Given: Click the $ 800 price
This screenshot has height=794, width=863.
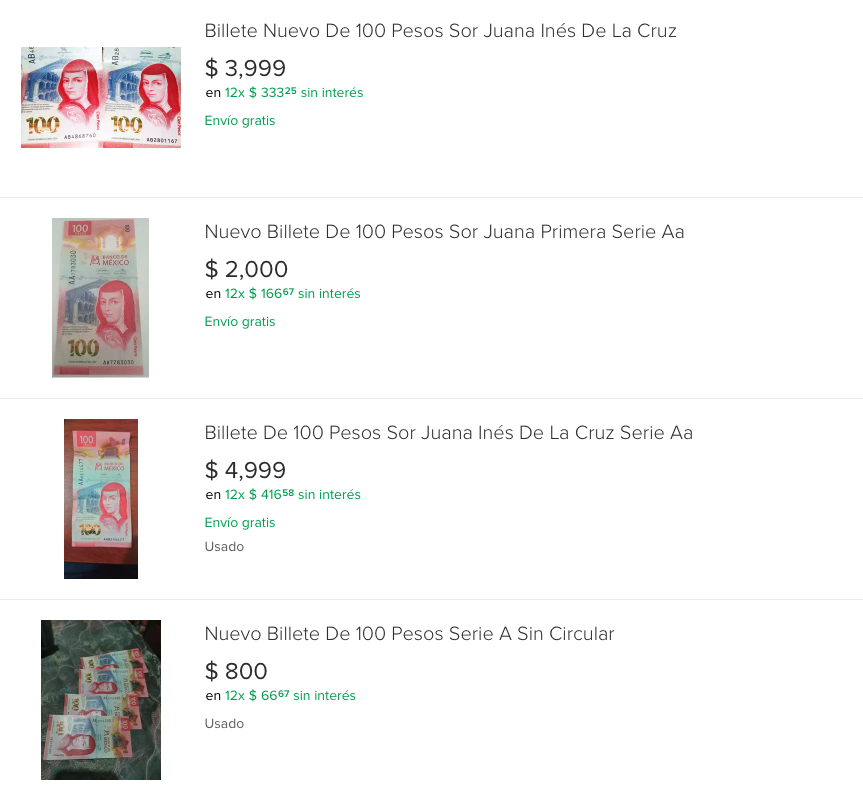Looking at the screenshot, I should [x=236, y=672].
